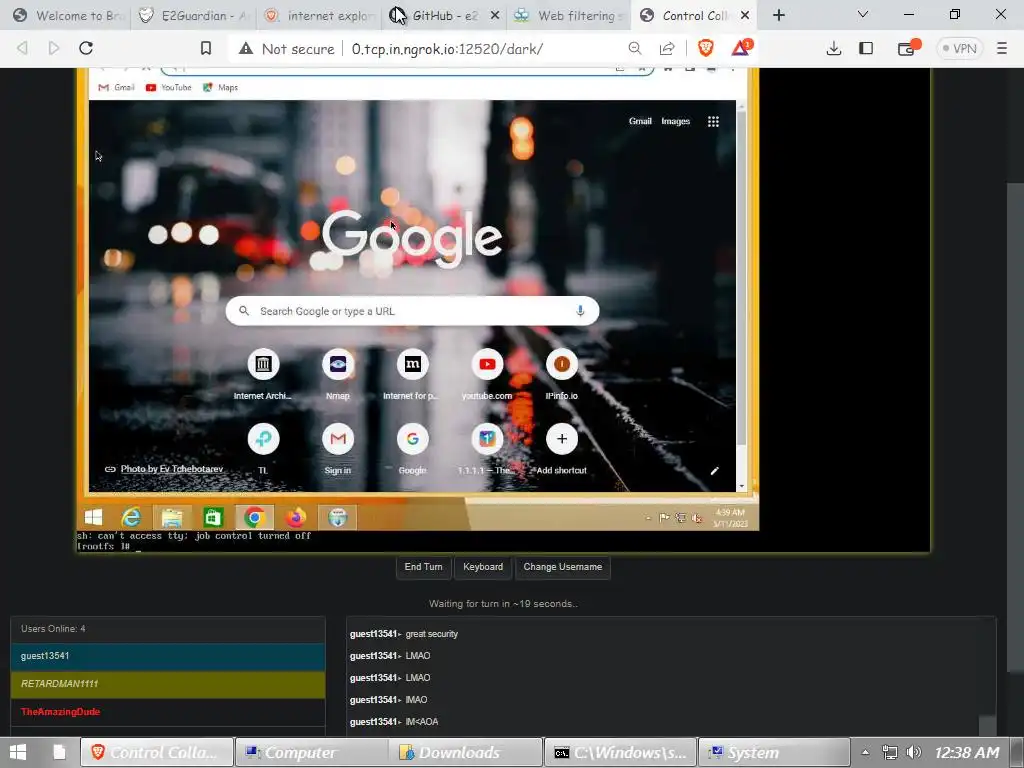This screenshot has height=768, width=1024.
Task: Open Gmail link at top right in VM
Action: tap(640, 121)
